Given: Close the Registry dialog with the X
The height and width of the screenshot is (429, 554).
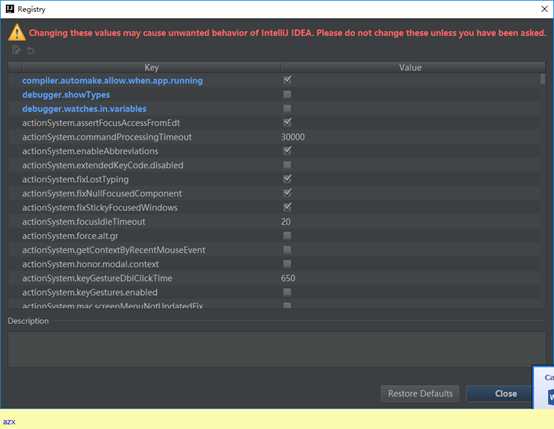Looking at the screenshot, I should pyautogui.click(x=544, y=9).
